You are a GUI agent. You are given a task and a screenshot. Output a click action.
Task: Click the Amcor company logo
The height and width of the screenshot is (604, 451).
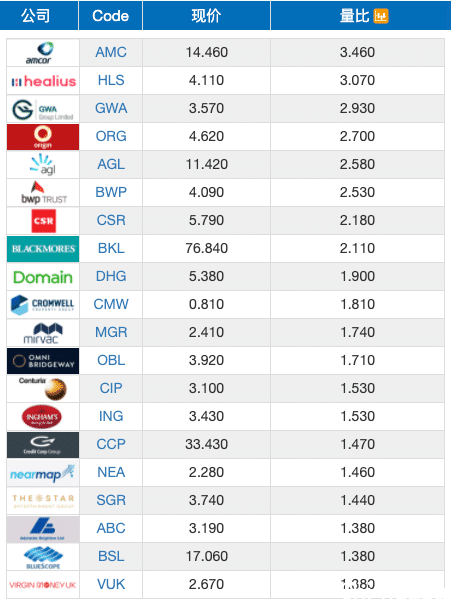(43, 53)
